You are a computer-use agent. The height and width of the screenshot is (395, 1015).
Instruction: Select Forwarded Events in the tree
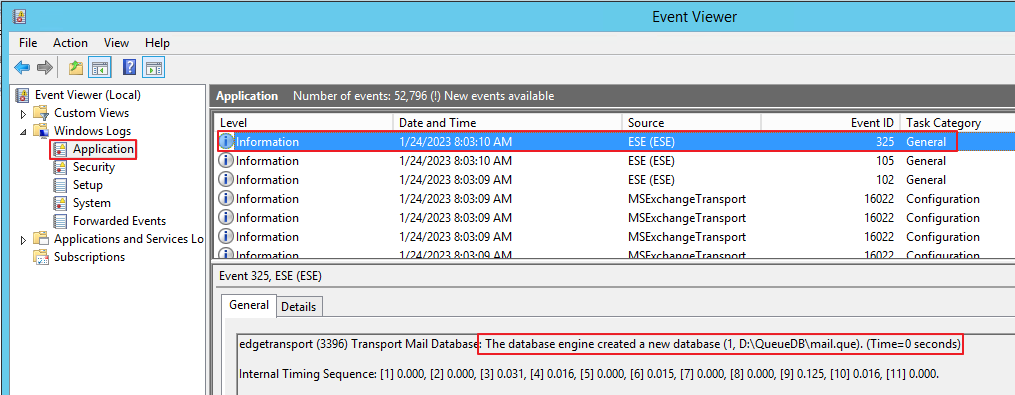pyautogui.click(x=119, y=221)
